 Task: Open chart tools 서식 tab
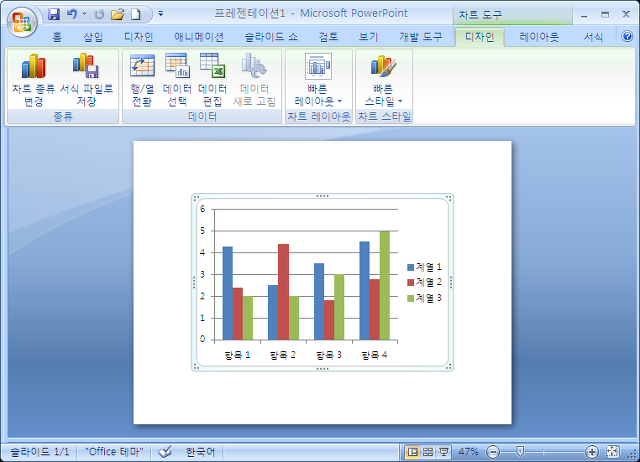coord(593,37)
